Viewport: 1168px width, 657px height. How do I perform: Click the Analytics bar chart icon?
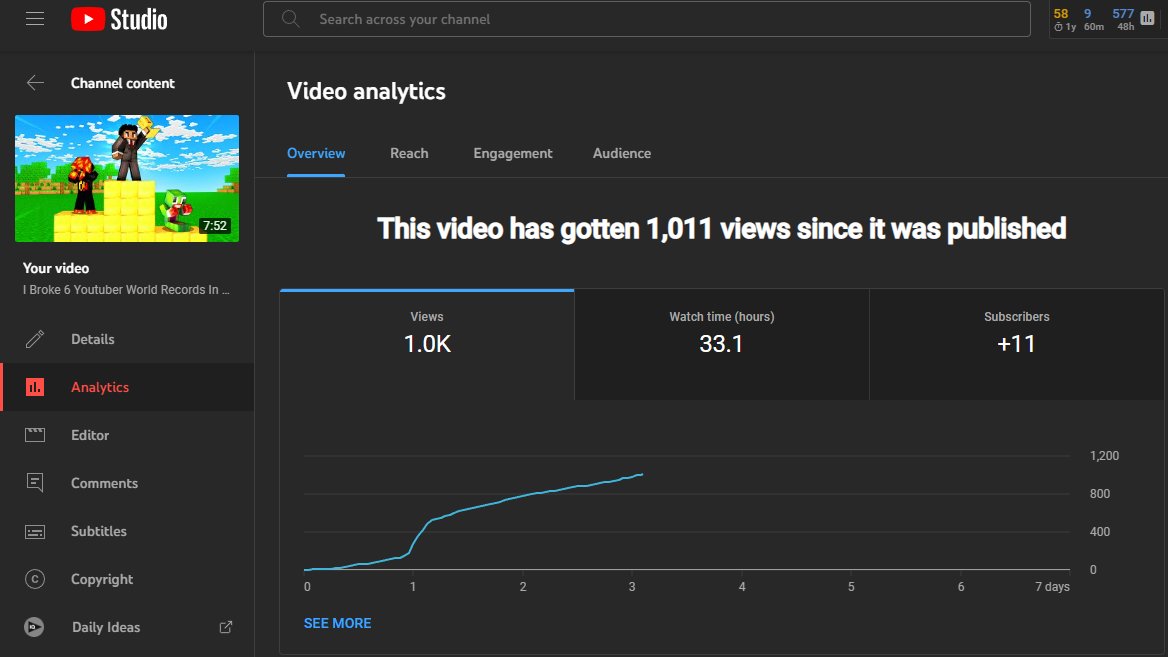[x=35, y=387]
